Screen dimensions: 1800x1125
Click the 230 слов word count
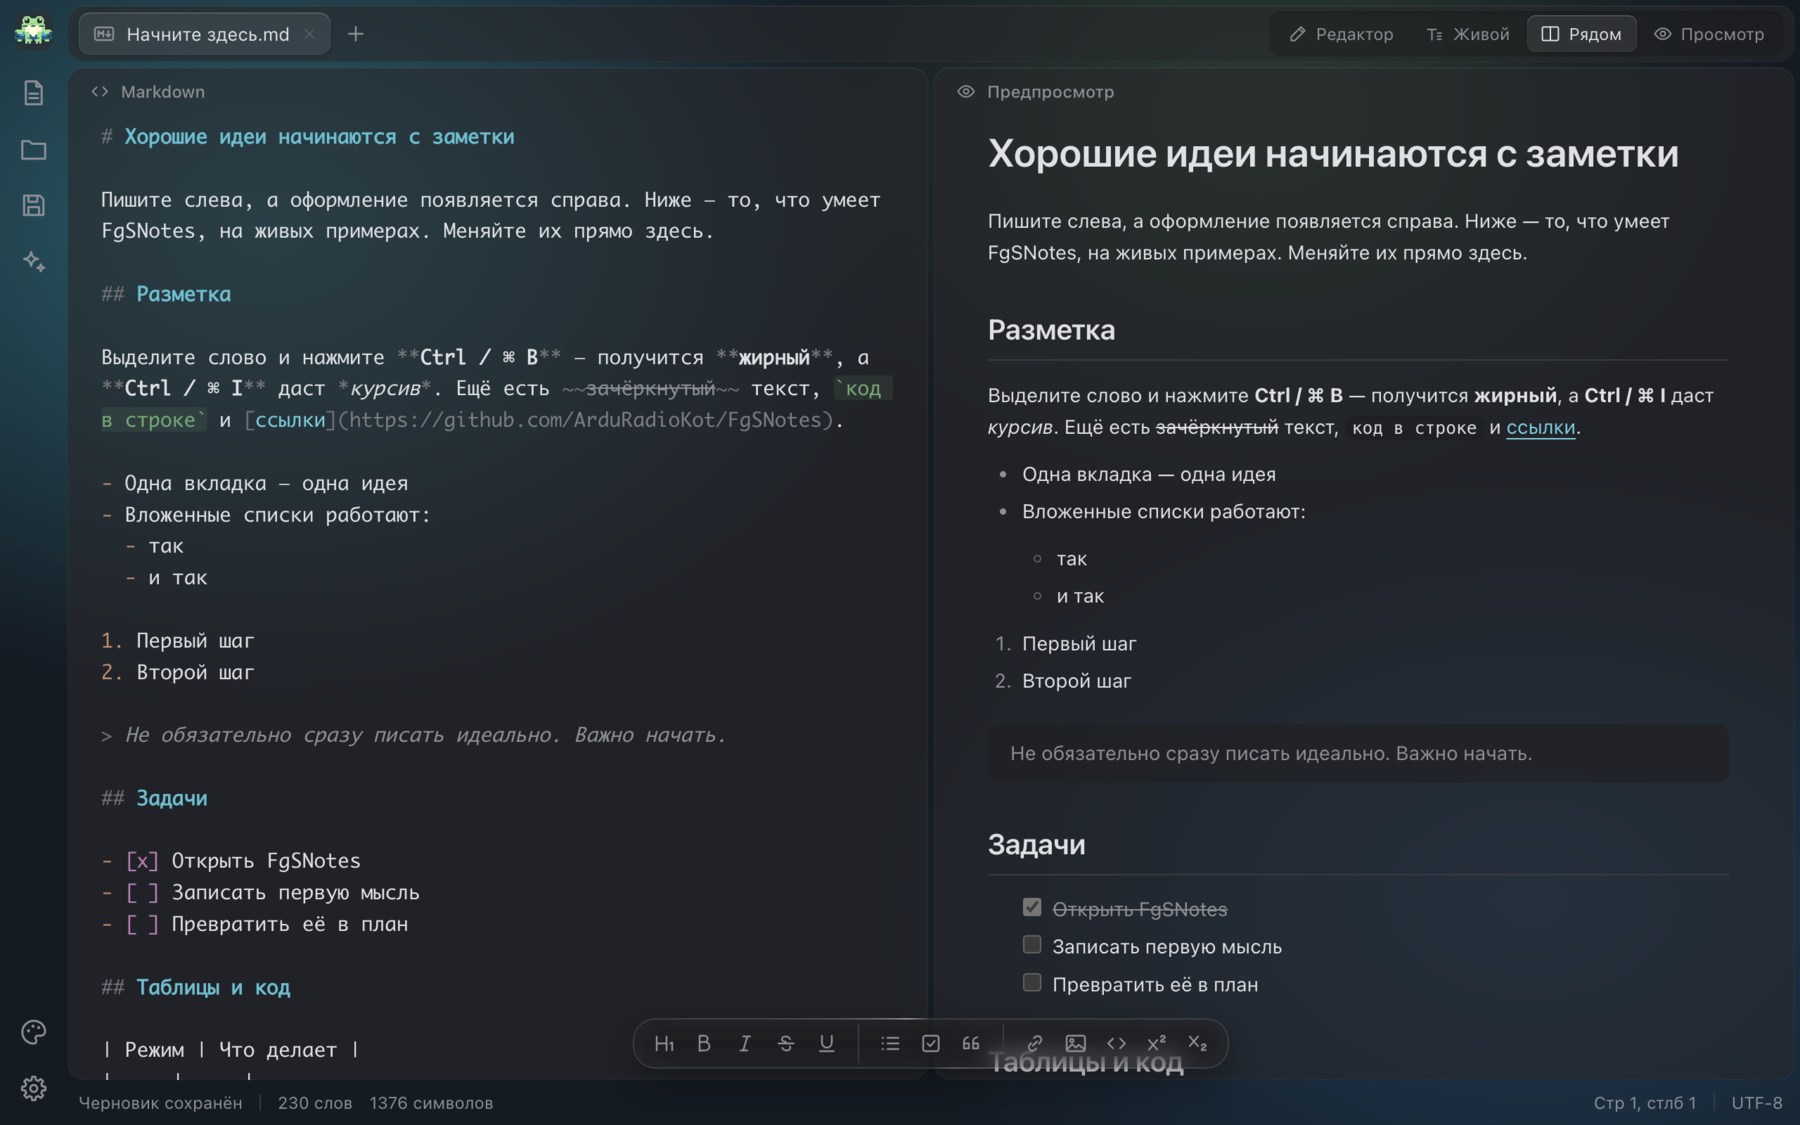click(x=315, y=1103)
